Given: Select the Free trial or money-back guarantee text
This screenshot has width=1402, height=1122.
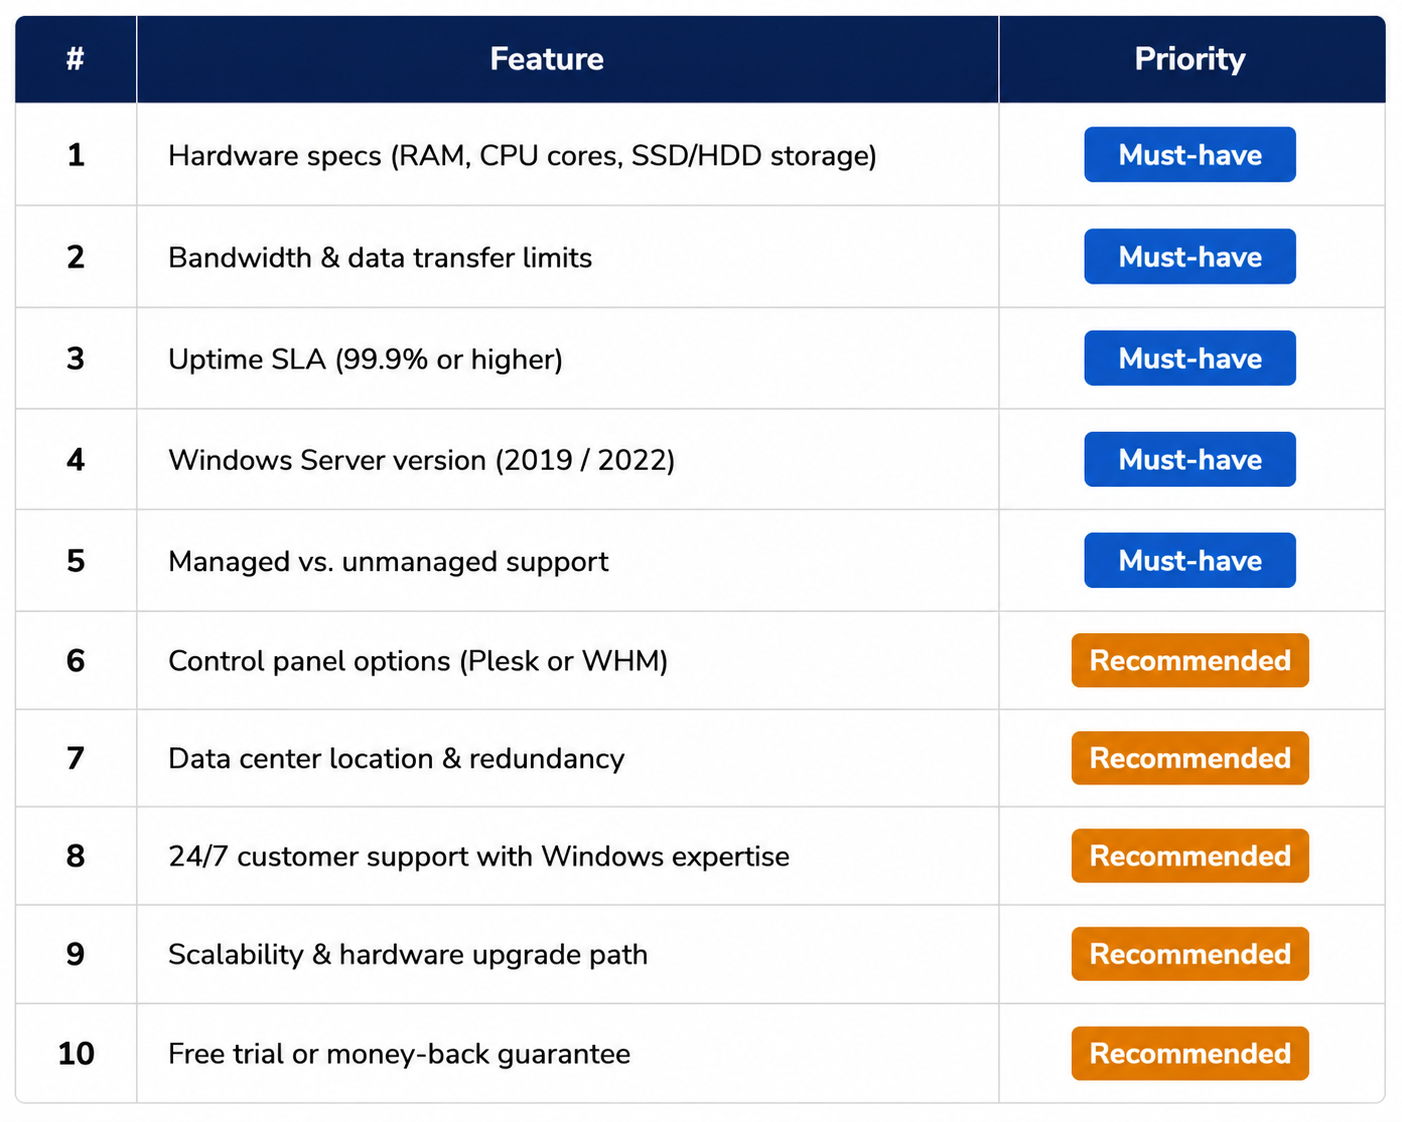Looking at the screenshot, I should tap(399, 1054).
